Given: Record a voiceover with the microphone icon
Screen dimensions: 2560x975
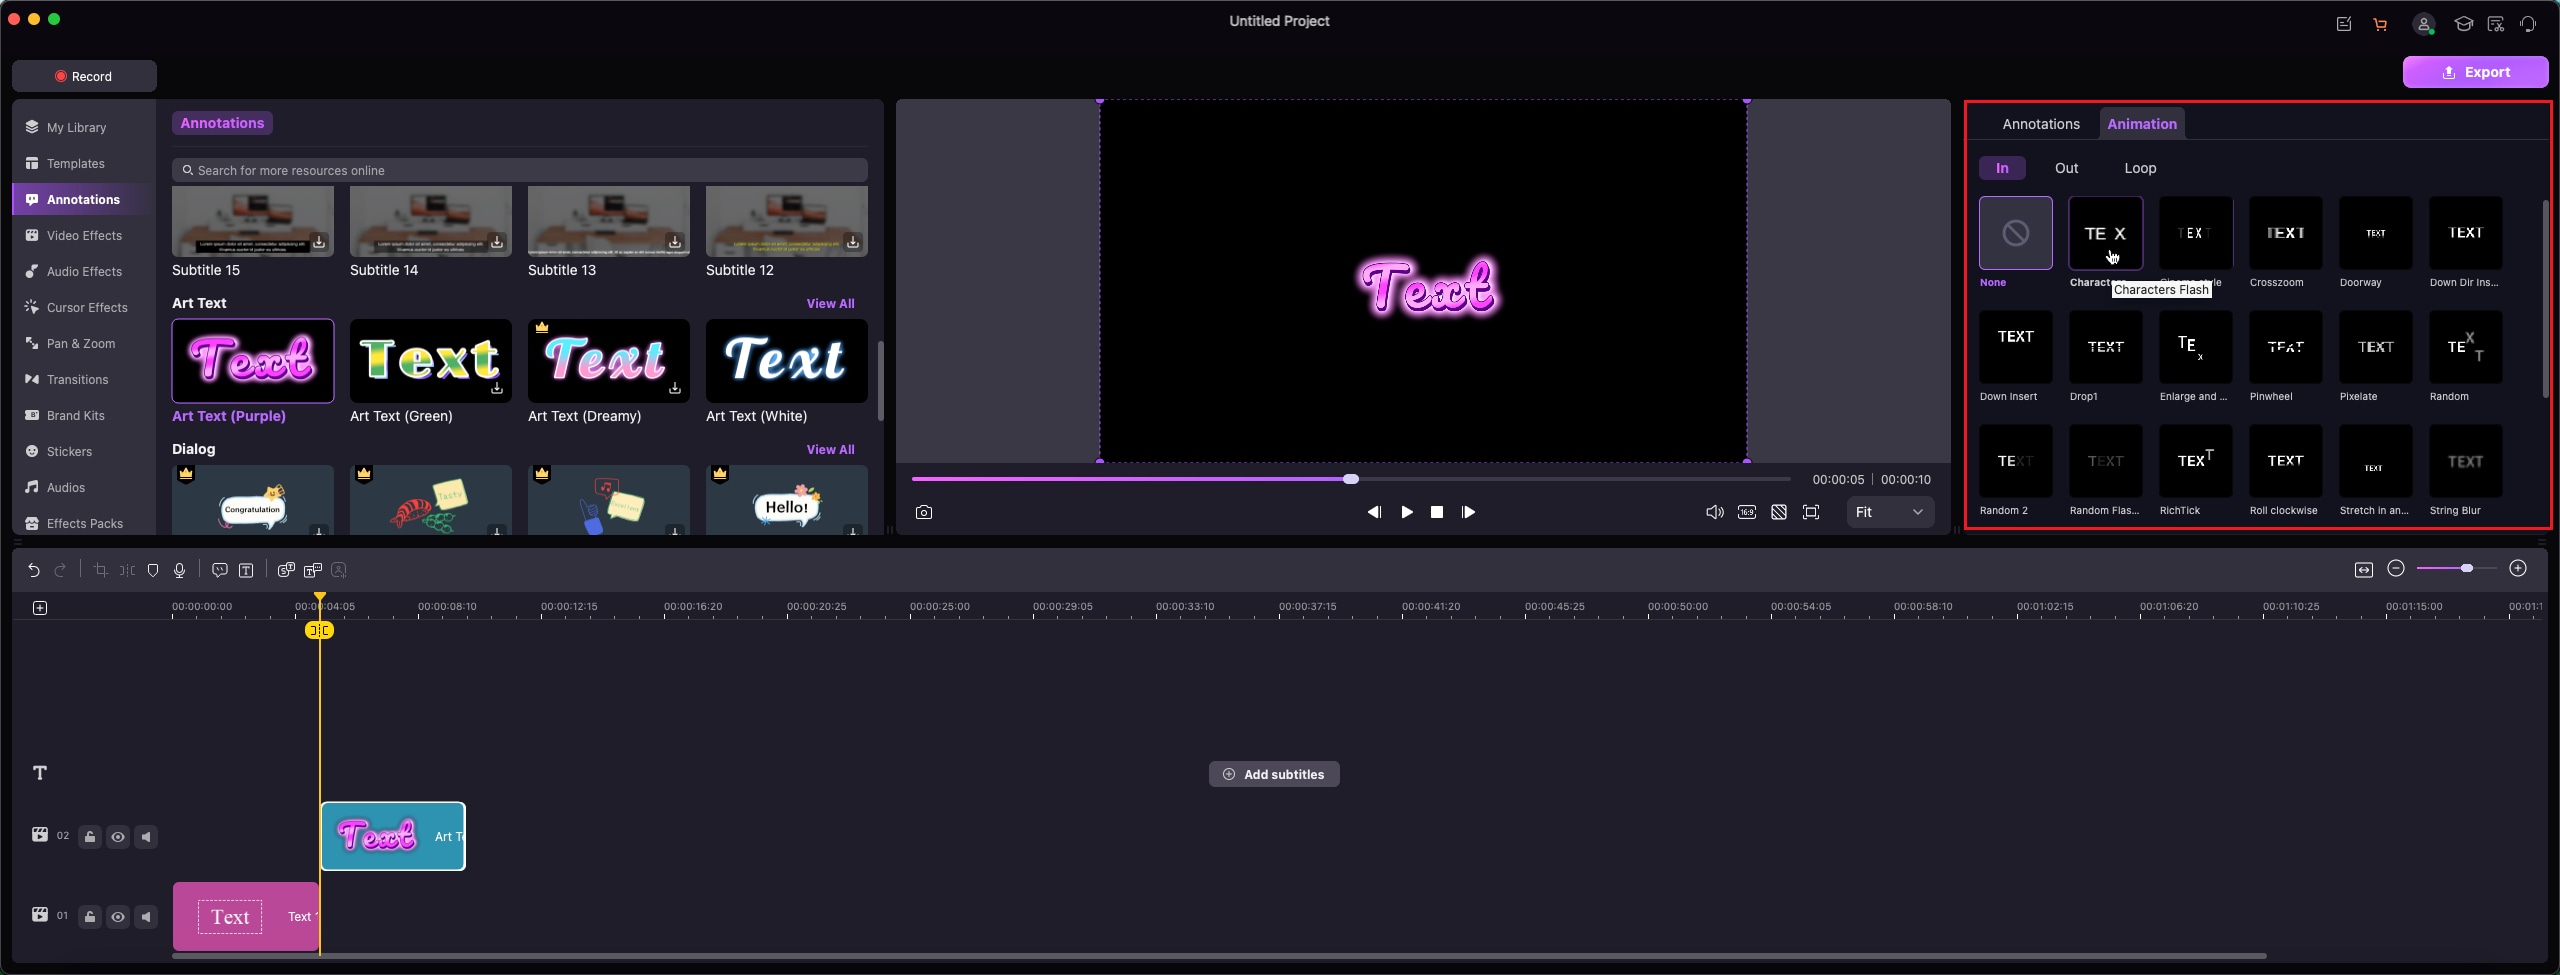Looking at the screenshot, I should (x=179, y=570).
